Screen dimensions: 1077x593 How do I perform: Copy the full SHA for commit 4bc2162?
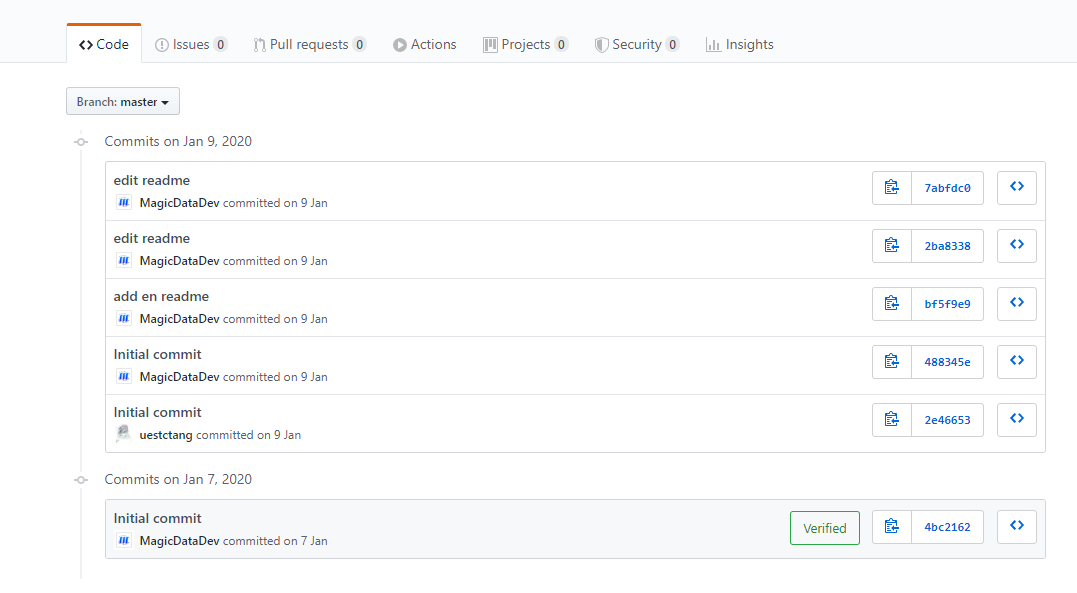coord(892,527)
